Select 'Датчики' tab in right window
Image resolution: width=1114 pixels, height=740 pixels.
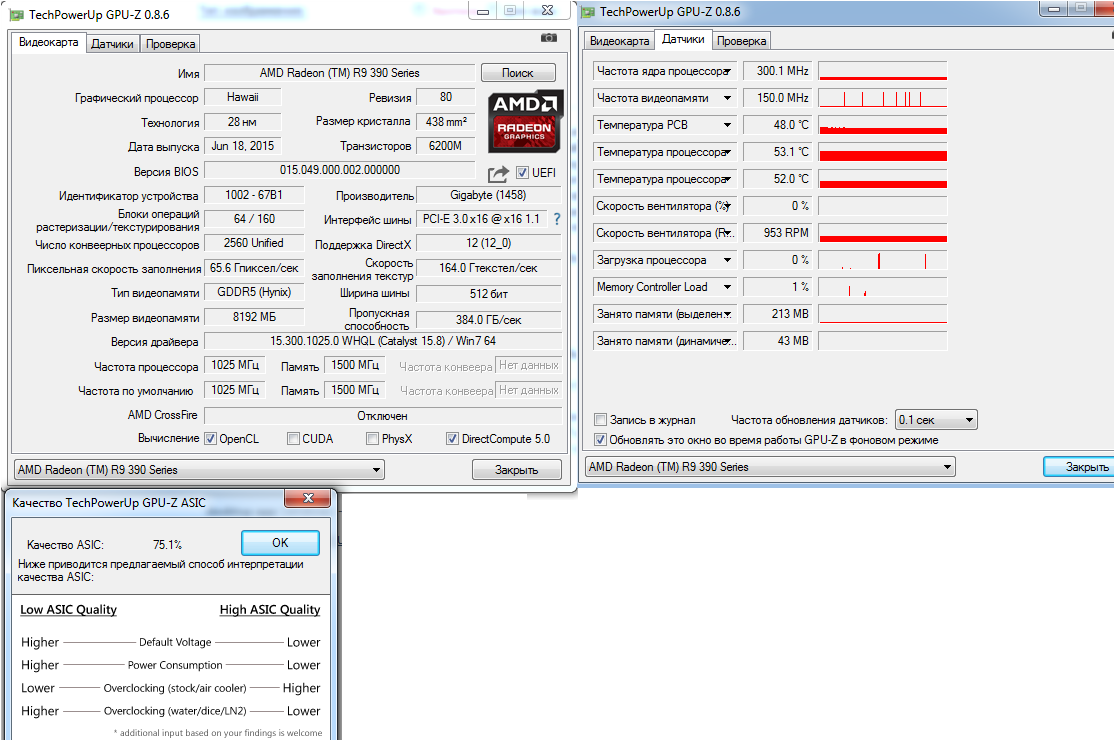tap(683, 39)
